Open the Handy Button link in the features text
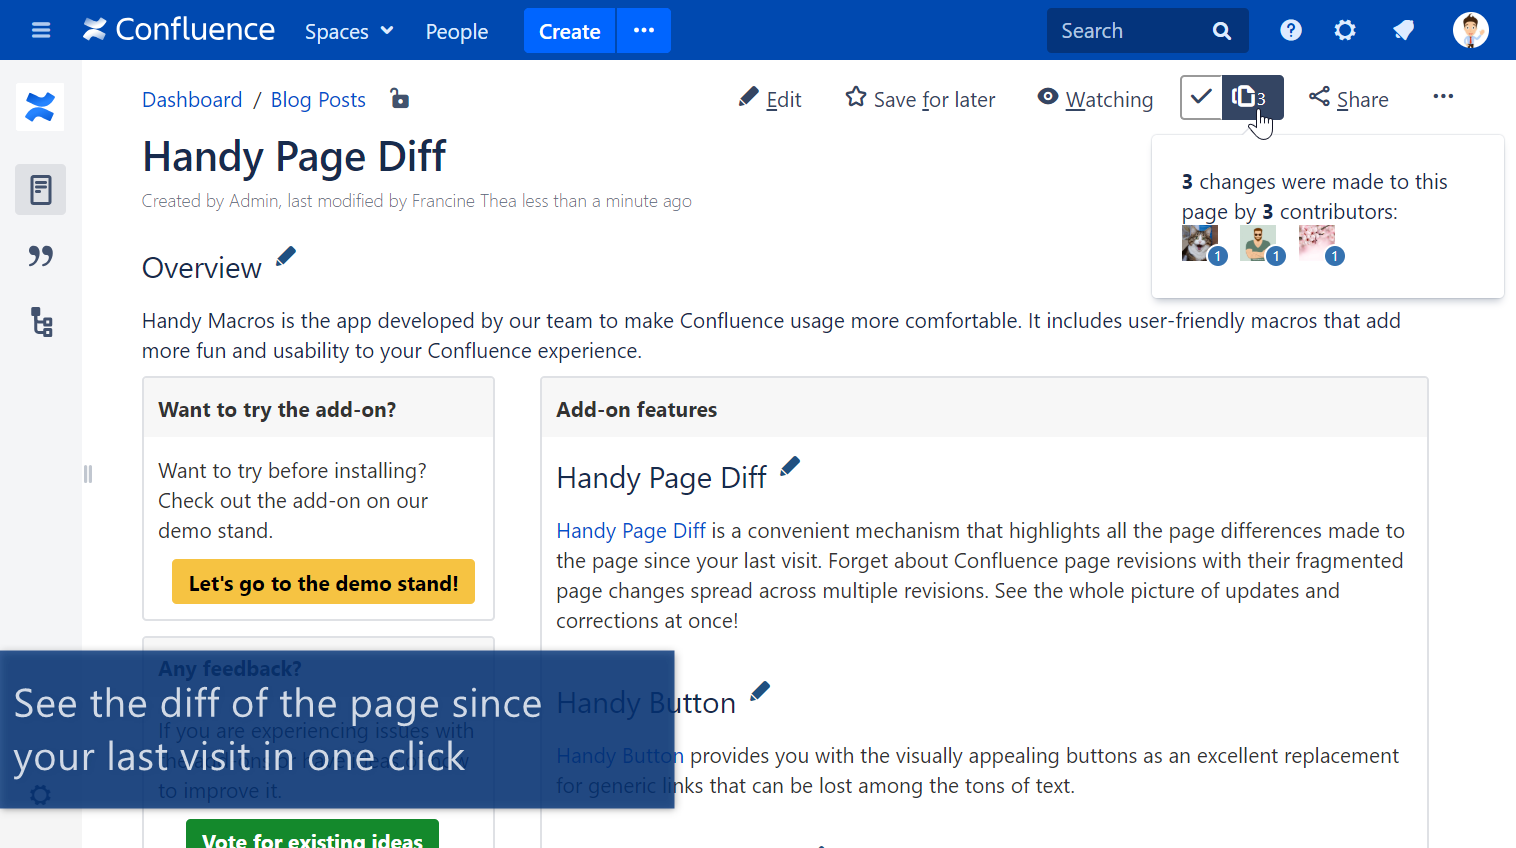 pyautogui.click(x=620, y=756)
